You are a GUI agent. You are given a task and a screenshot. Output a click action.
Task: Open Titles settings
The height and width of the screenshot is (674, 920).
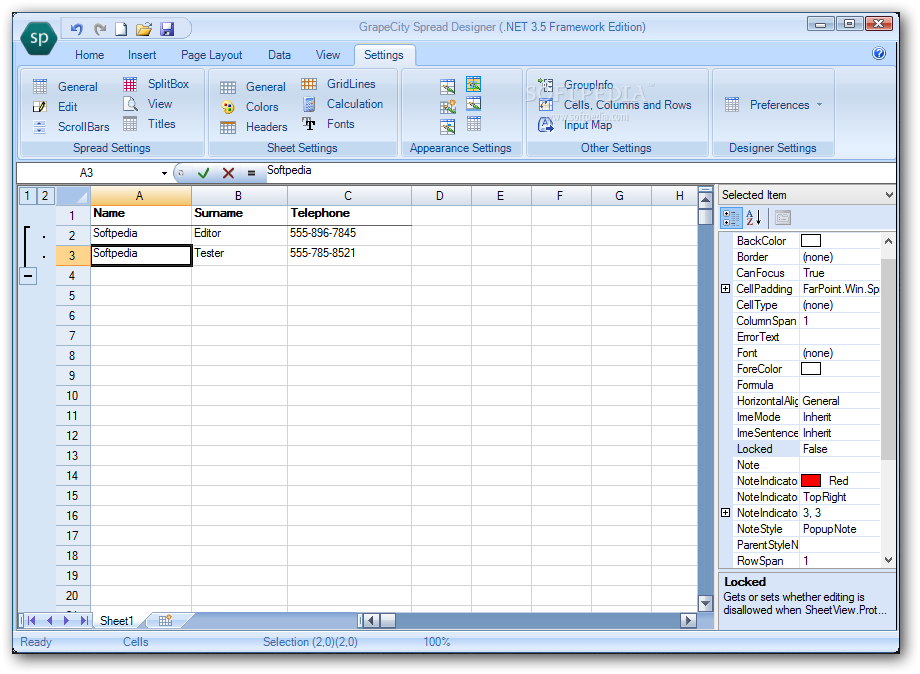(x=149, y=124)
